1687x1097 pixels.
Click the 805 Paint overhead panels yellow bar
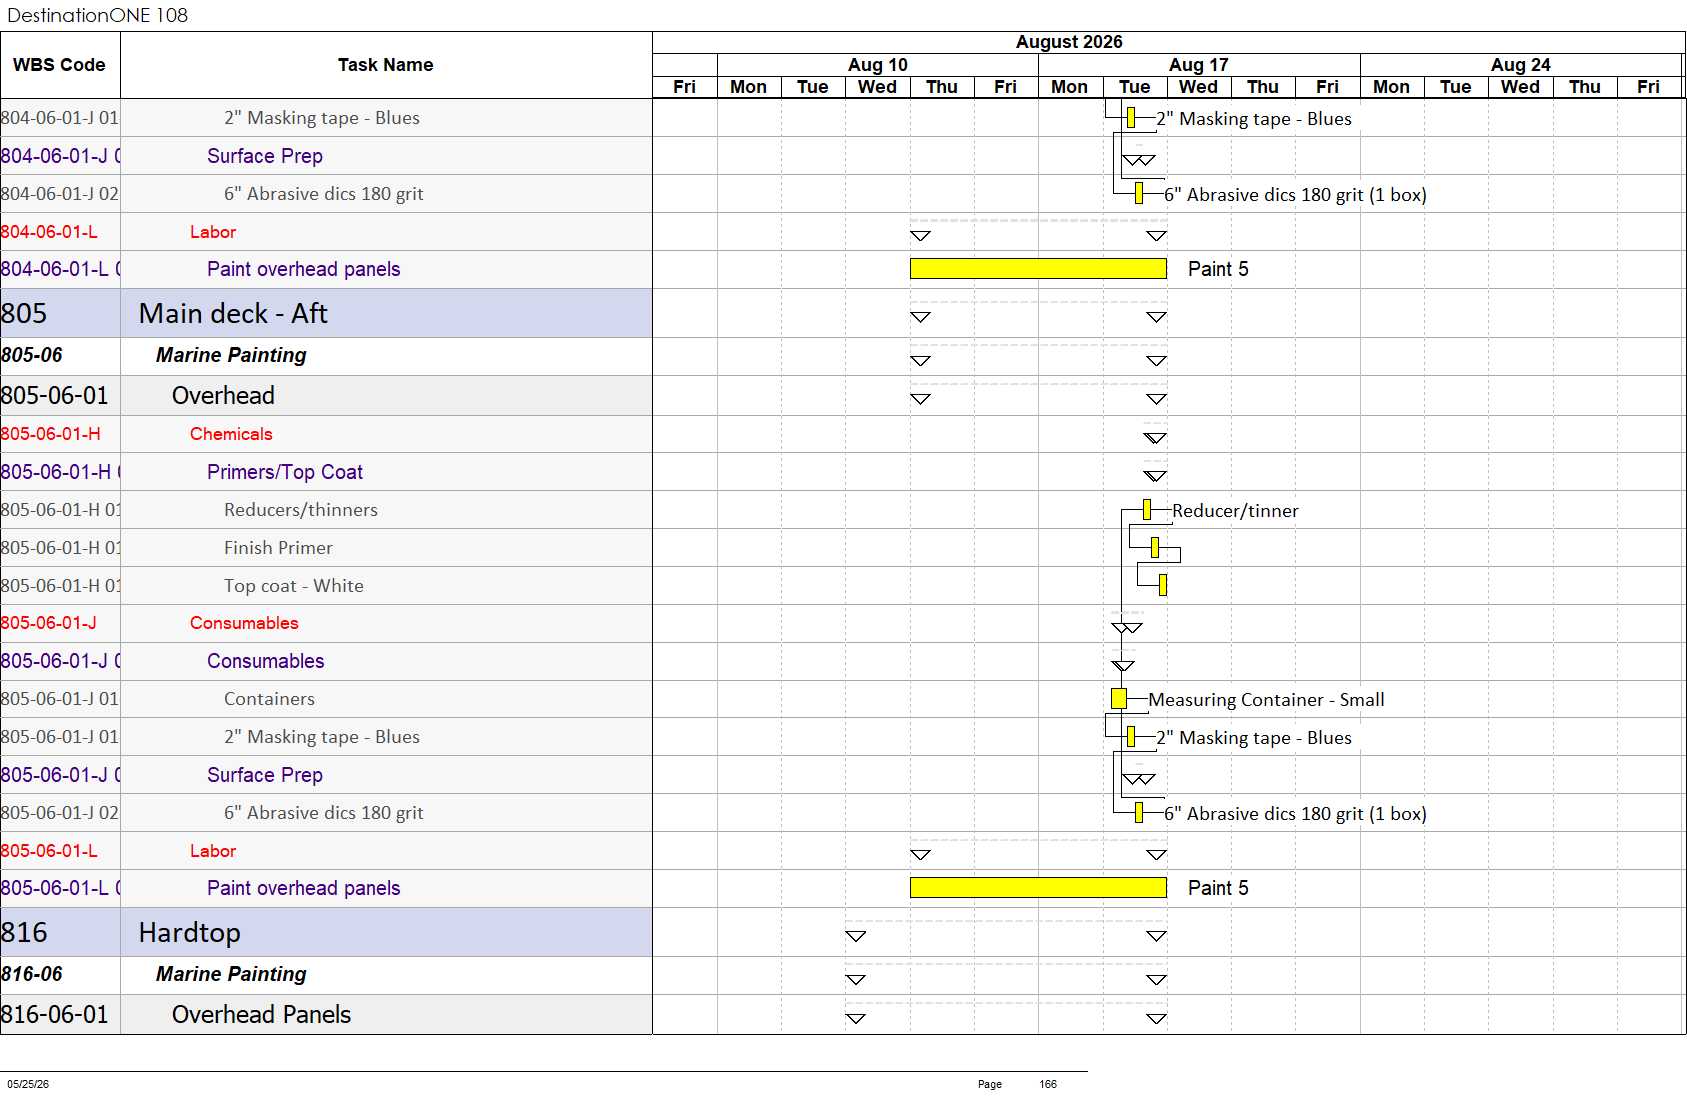coord(1038,887)
